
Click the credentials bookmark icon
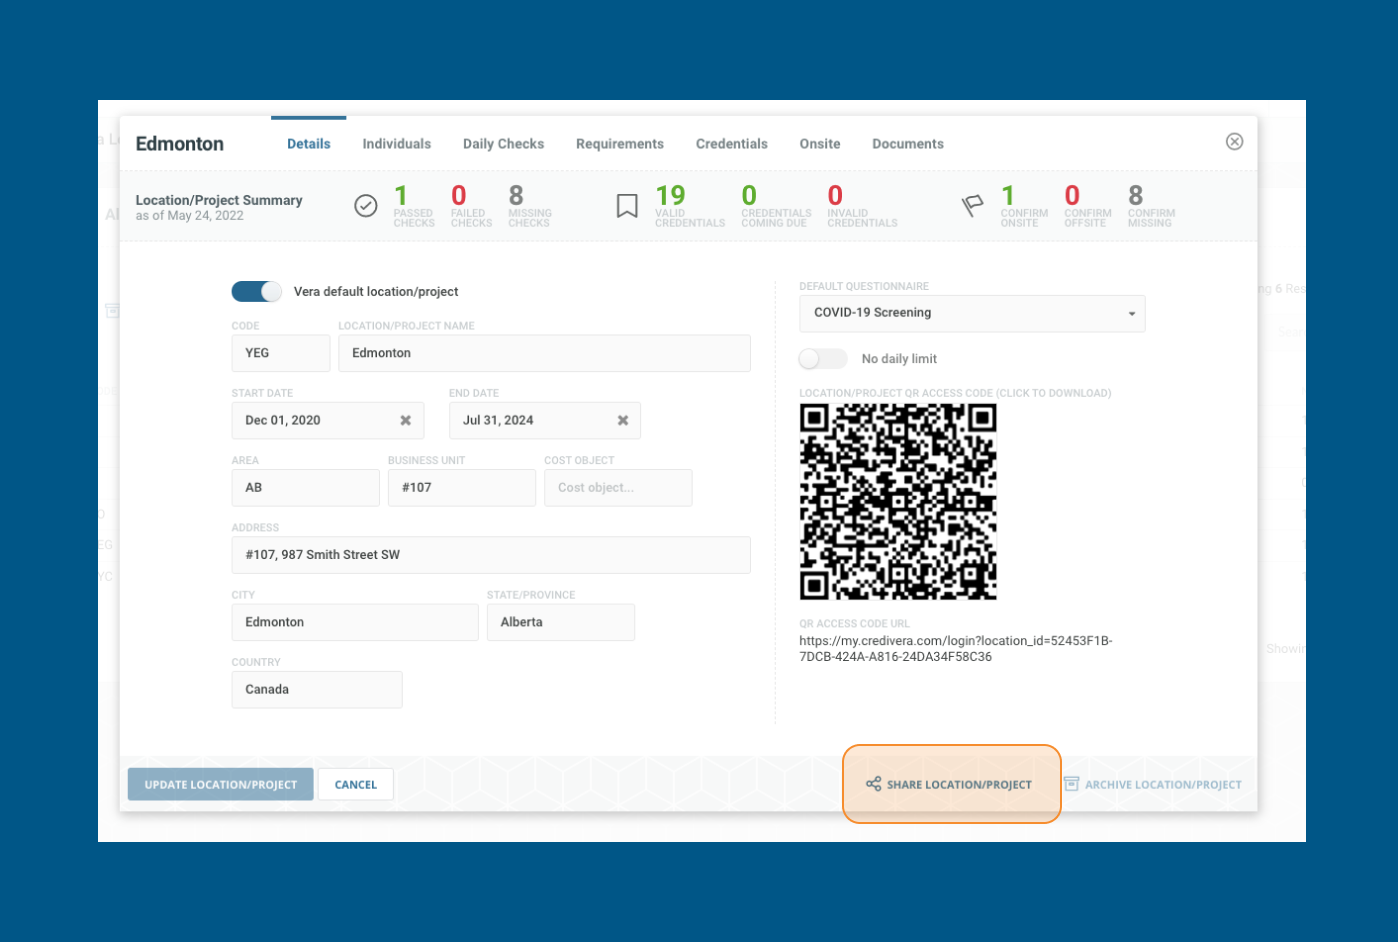(627, 206)
